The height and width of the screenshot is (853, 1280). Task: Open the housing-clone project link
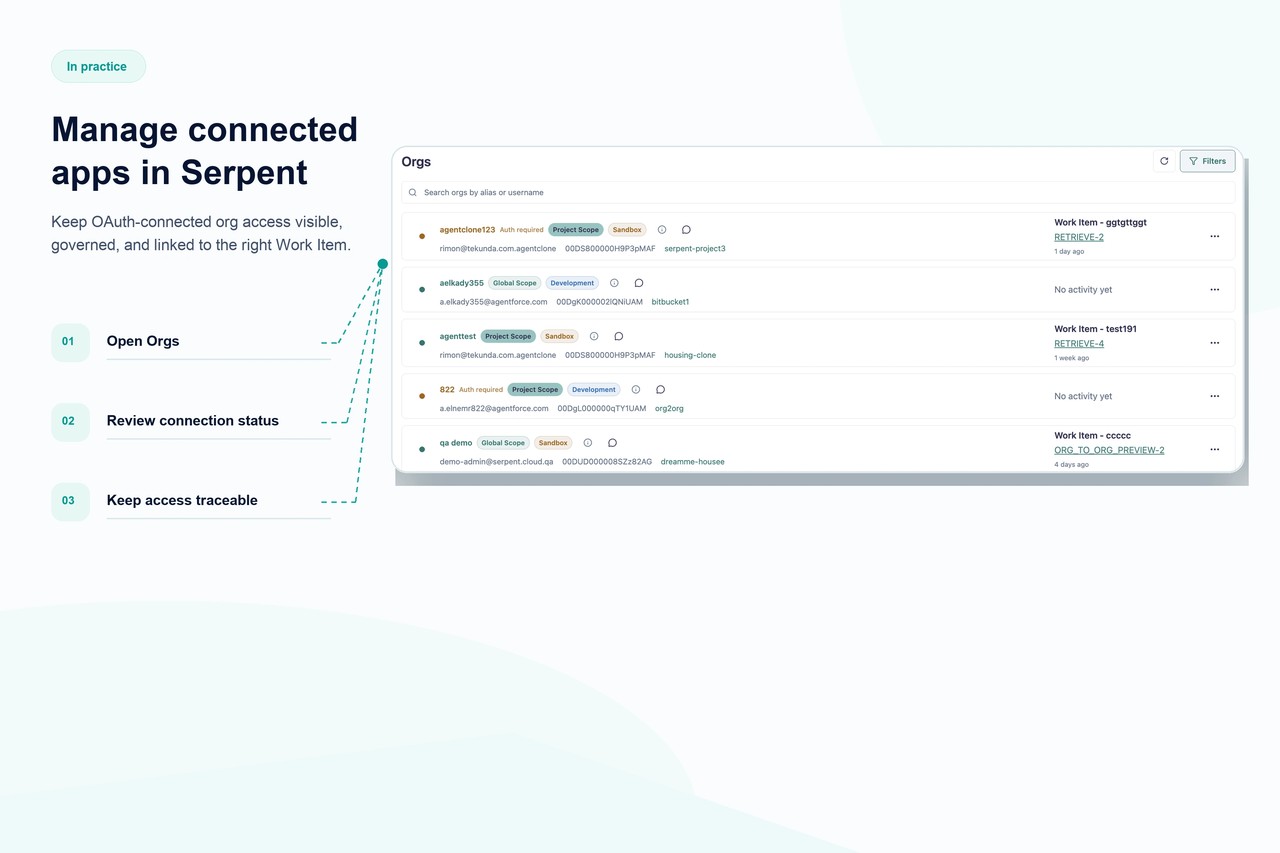tap(690, 355)
